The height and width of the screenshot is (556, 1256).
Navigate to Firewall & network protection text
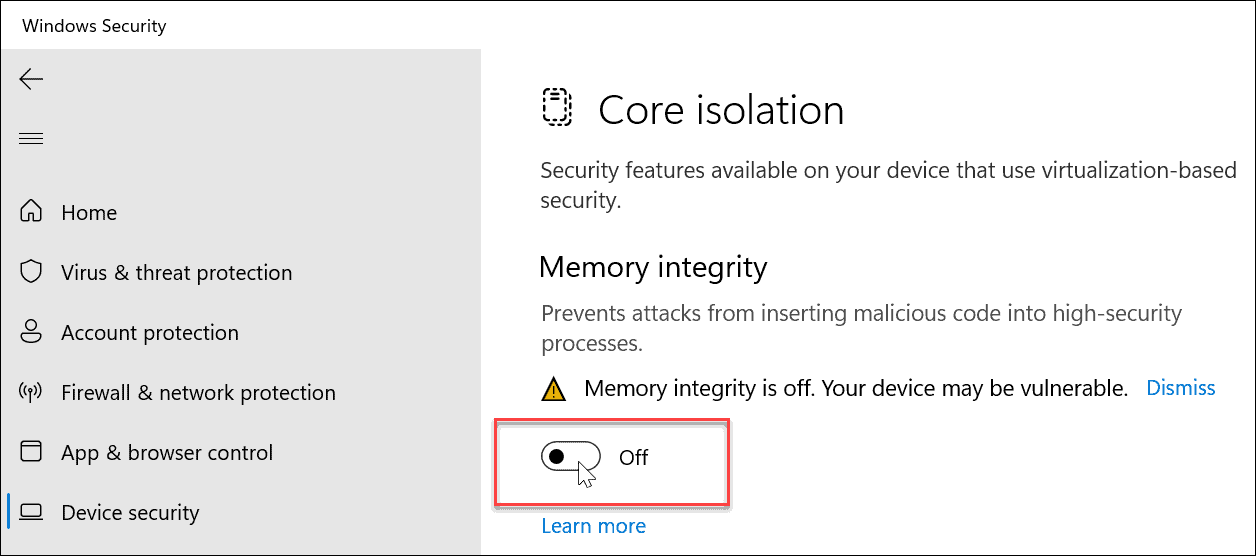pyautogui.click(x=198, y=393)
